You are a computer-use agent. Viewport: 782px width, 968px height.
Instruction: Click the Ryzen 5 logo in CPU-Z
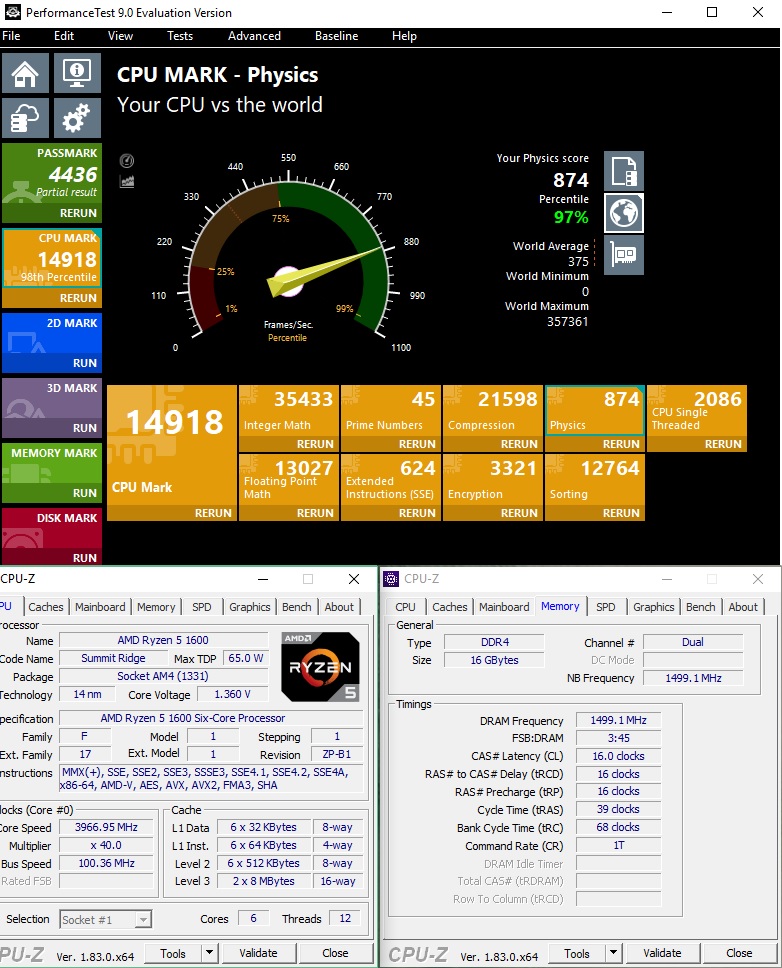(x=320, y=667)
